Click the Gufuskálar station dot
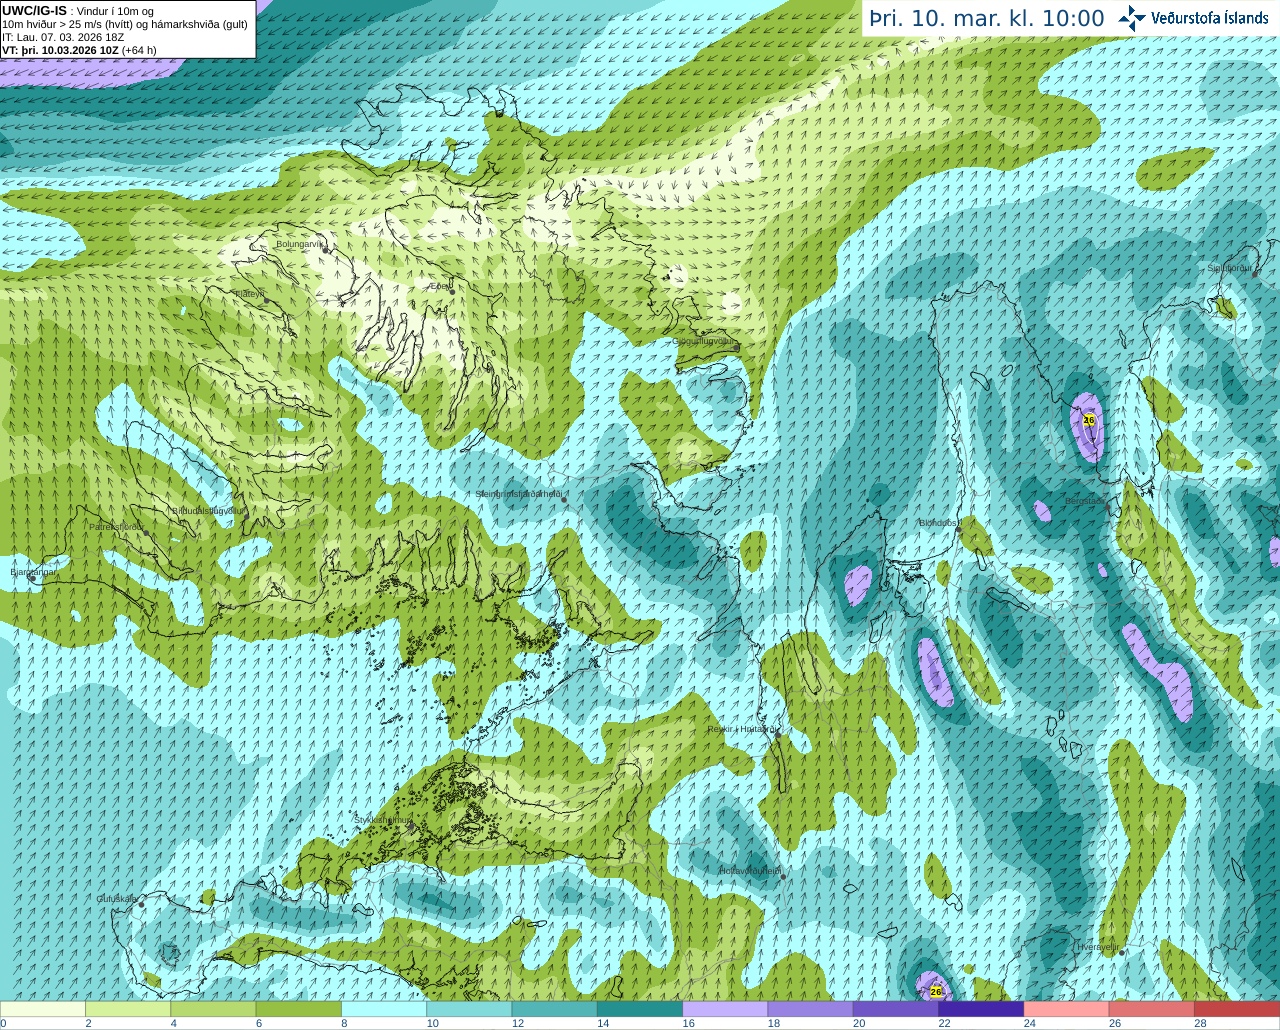 coord(141,904)
